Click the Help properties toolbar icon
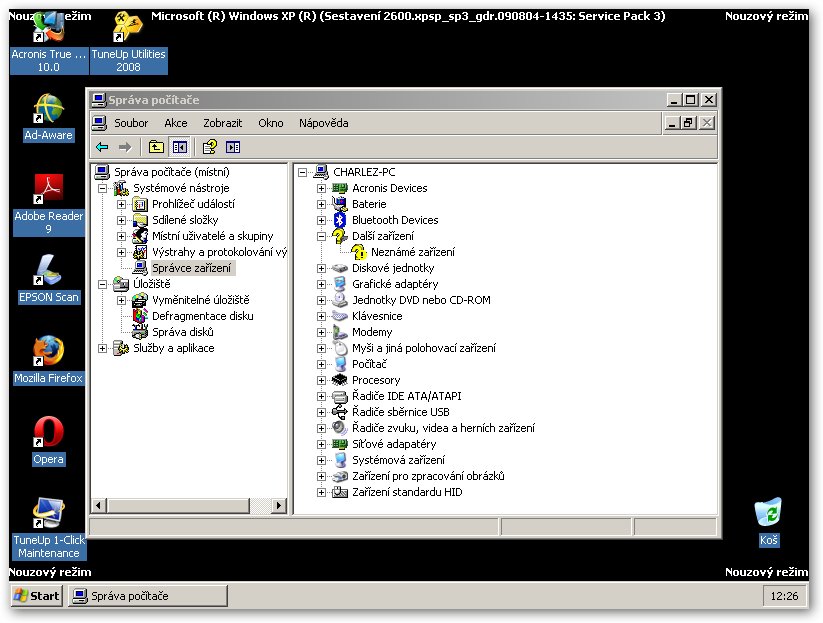 pos(210,147)
